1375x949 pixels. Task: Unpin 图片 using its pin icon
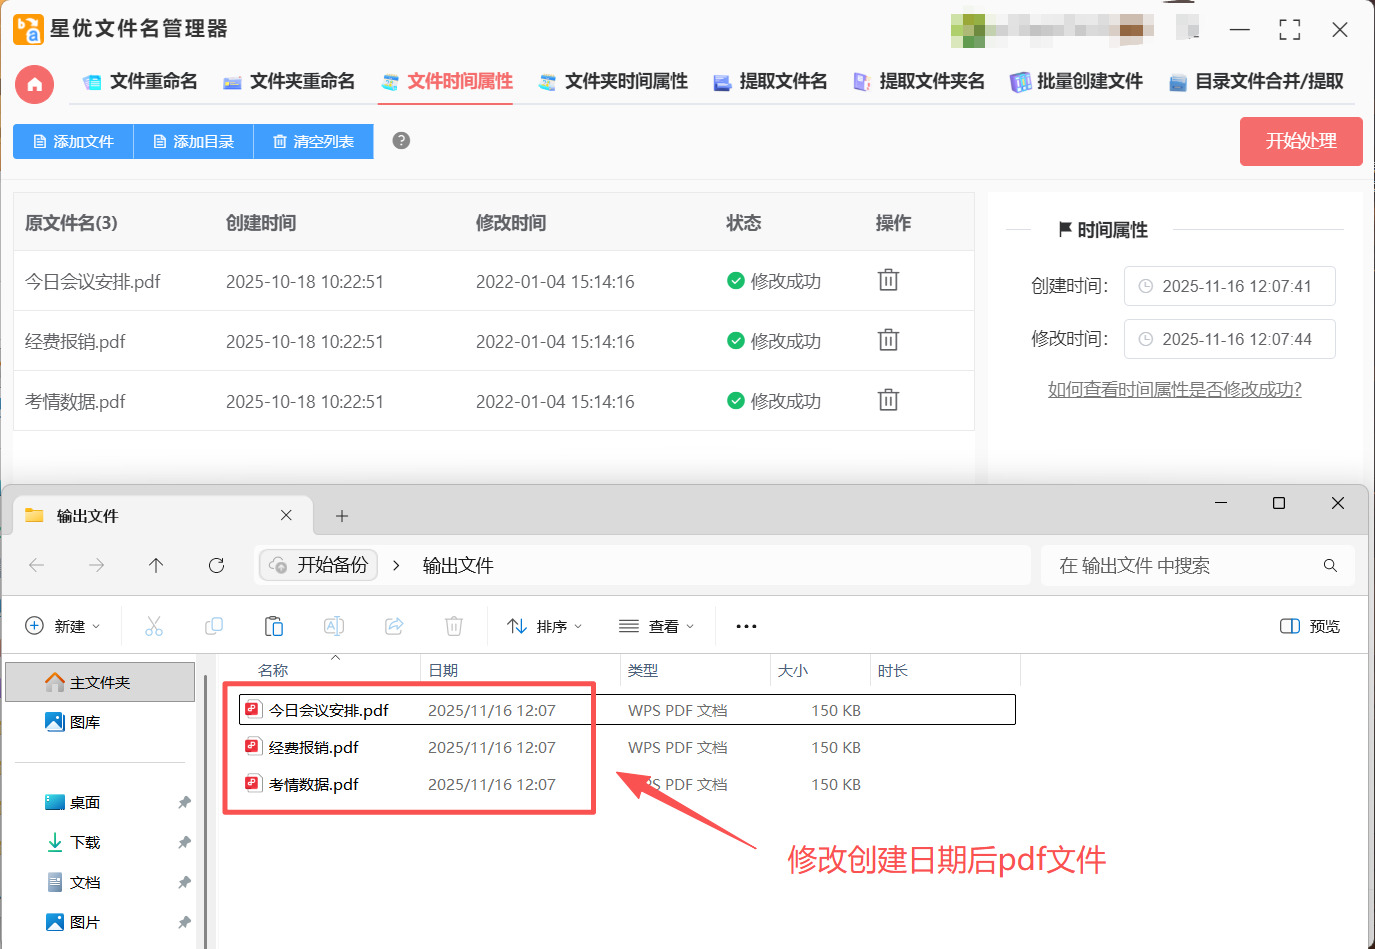tap(184, 922)
